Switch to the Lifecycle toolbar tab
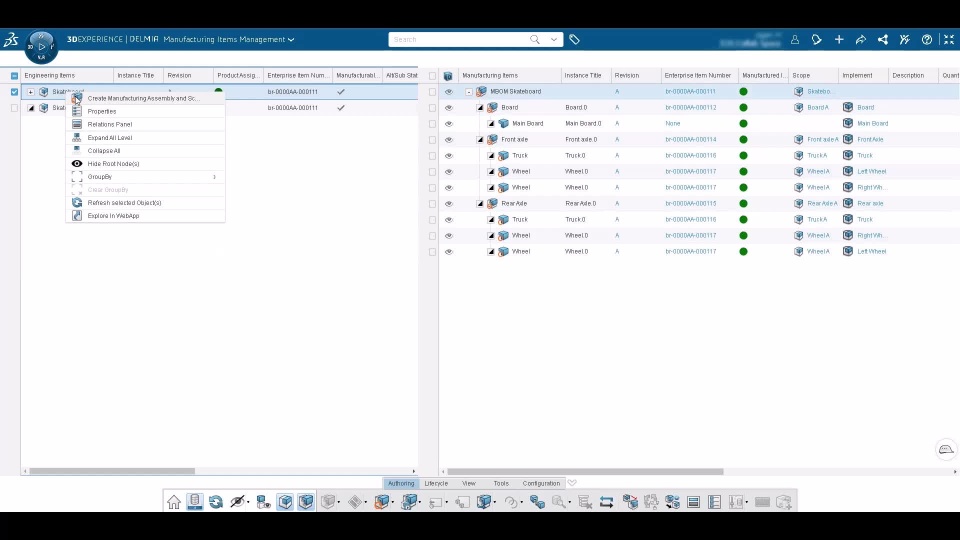The width and height of the screenshot is (960, 540). coord(437,483)
